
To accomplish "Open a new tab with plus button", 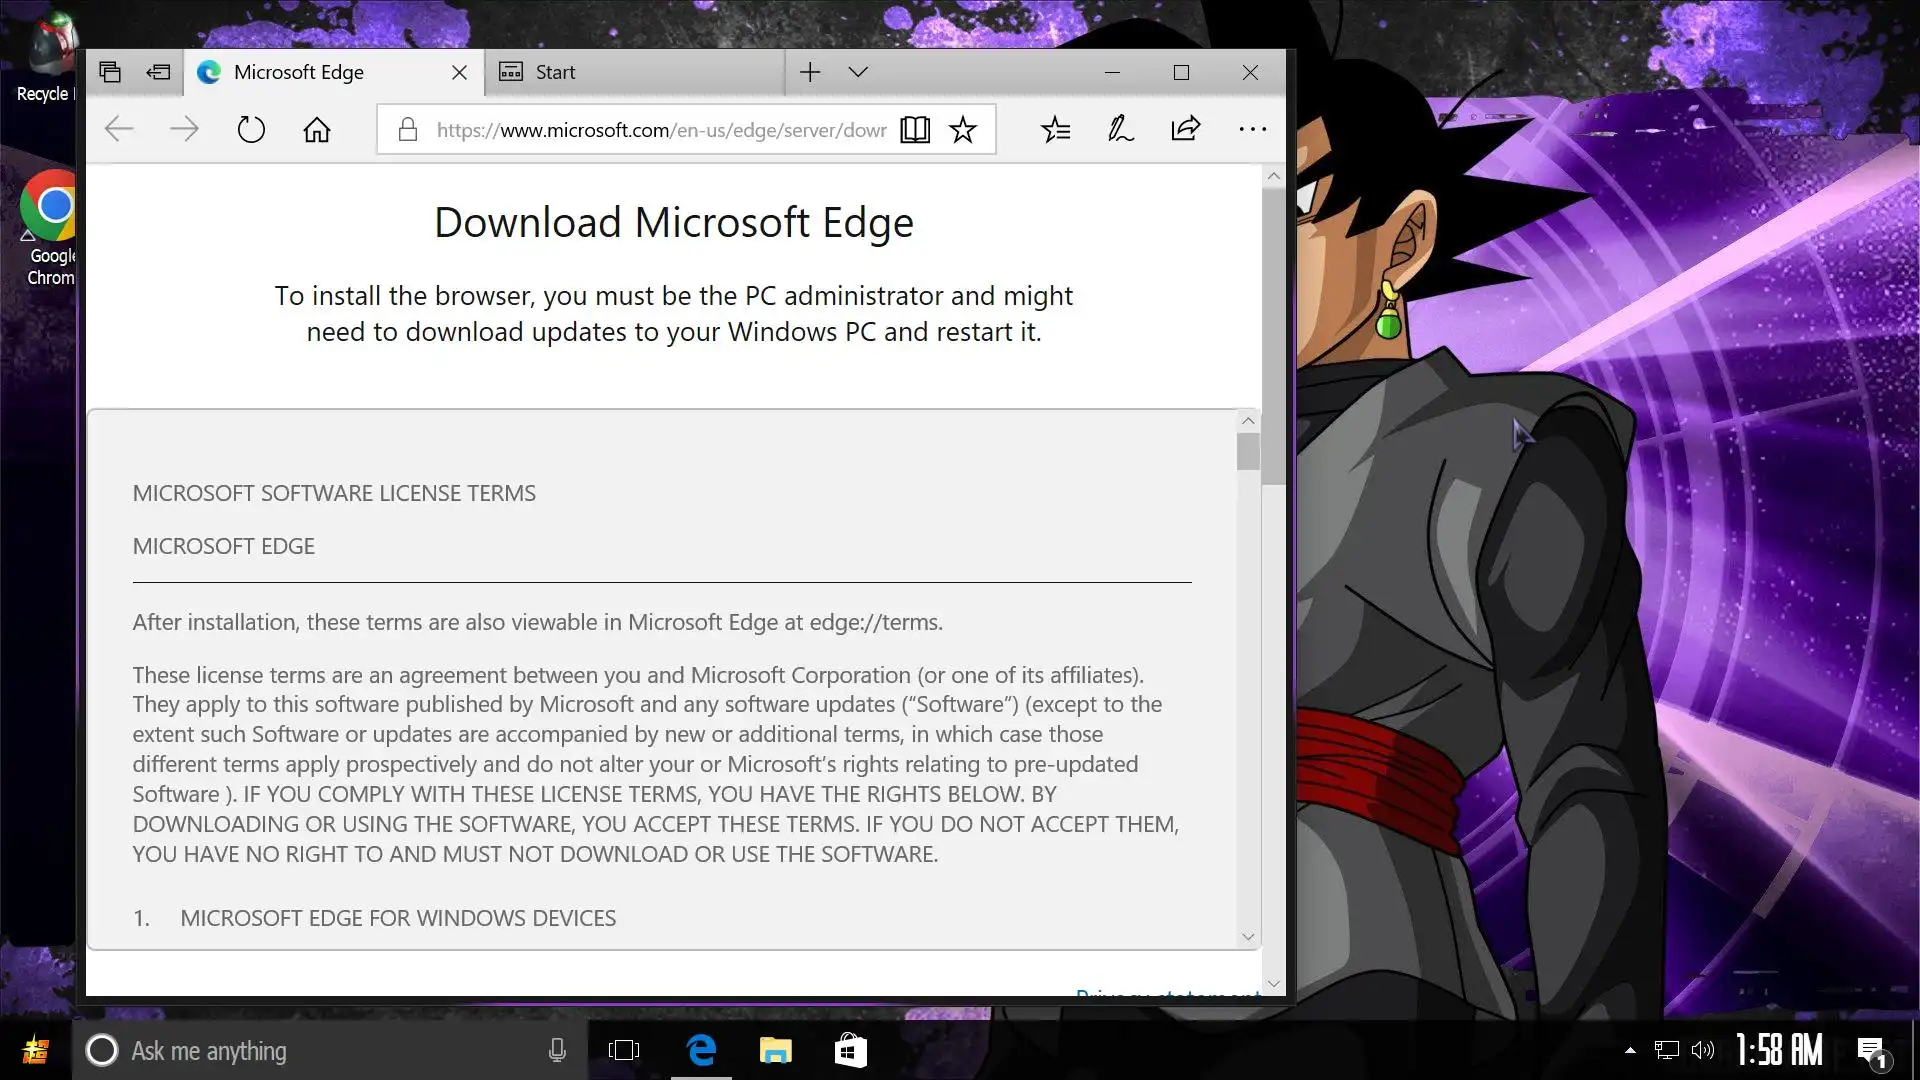I will point(810,72).
